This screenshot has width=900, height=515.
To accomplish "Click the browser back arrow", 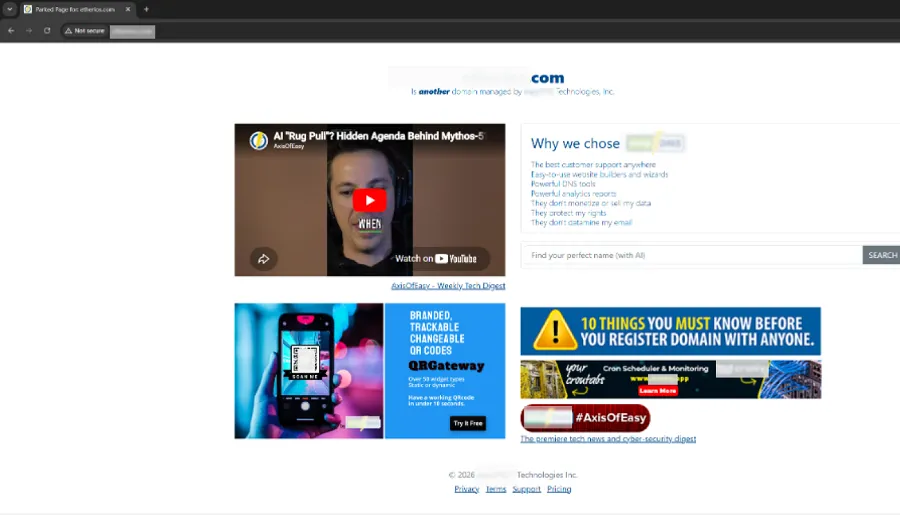I will pos(11,31).
